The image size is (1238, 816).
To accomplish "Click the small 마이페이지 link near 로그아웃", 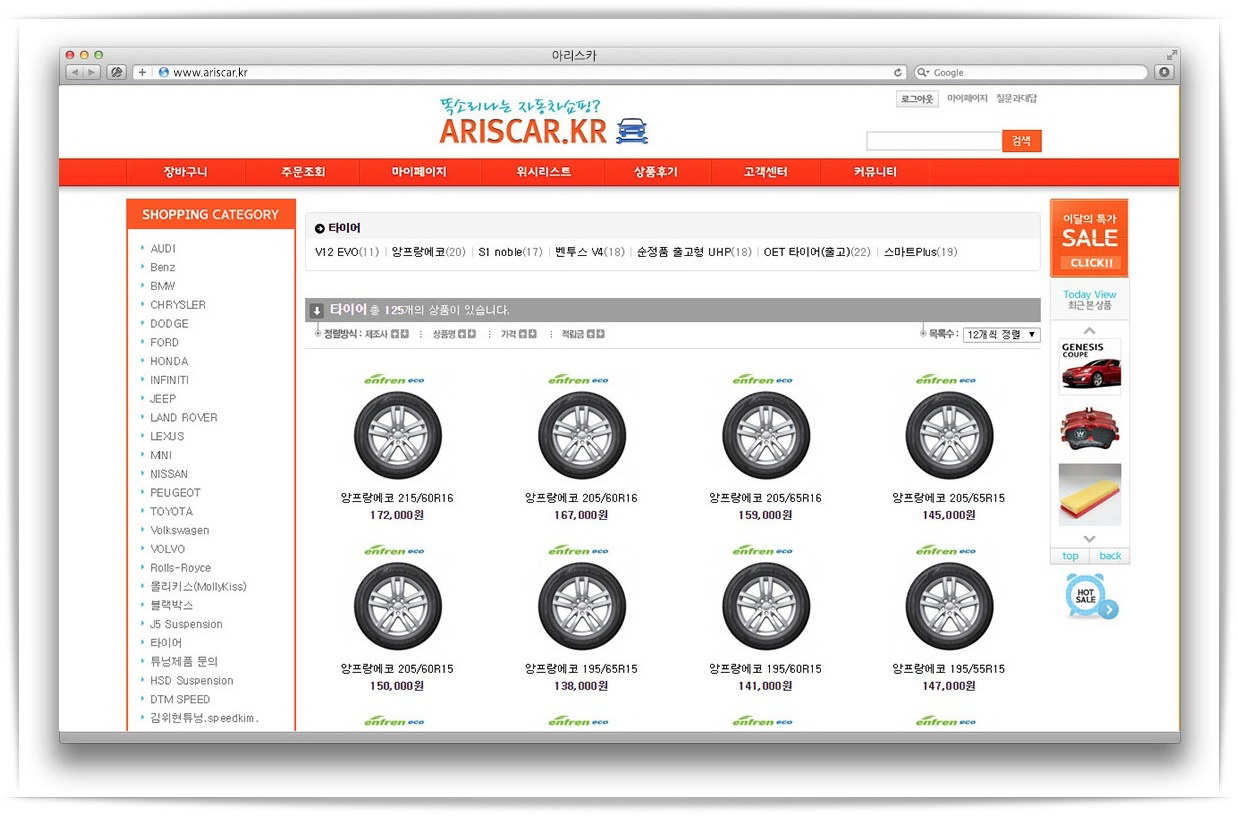I will click(967, 99).
